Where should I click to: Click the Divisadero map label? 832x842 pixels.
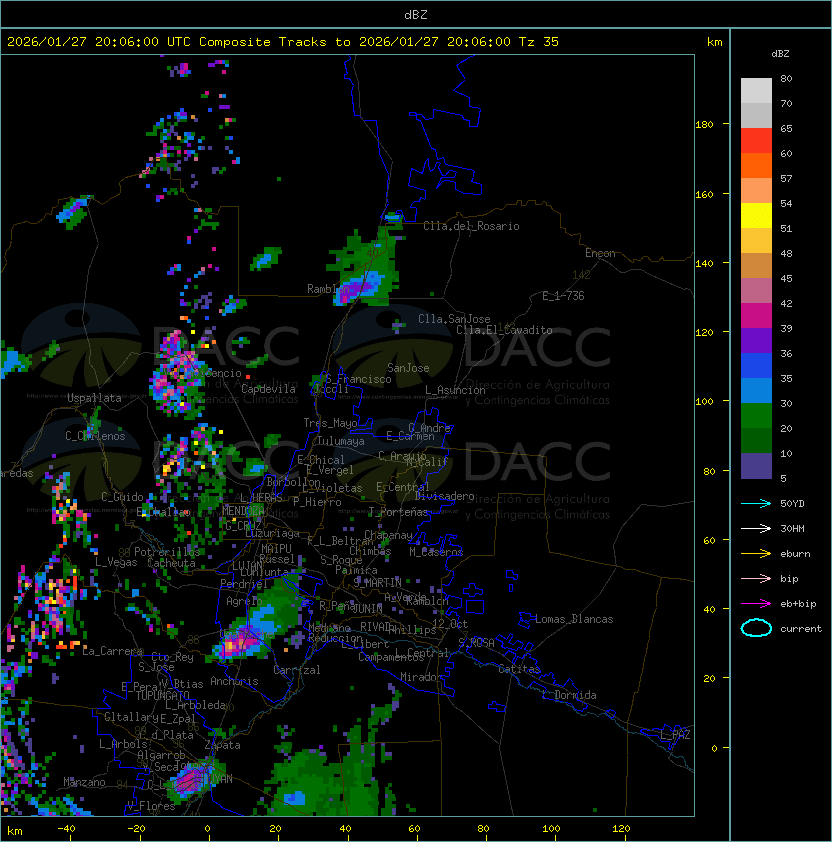[444, 496]
